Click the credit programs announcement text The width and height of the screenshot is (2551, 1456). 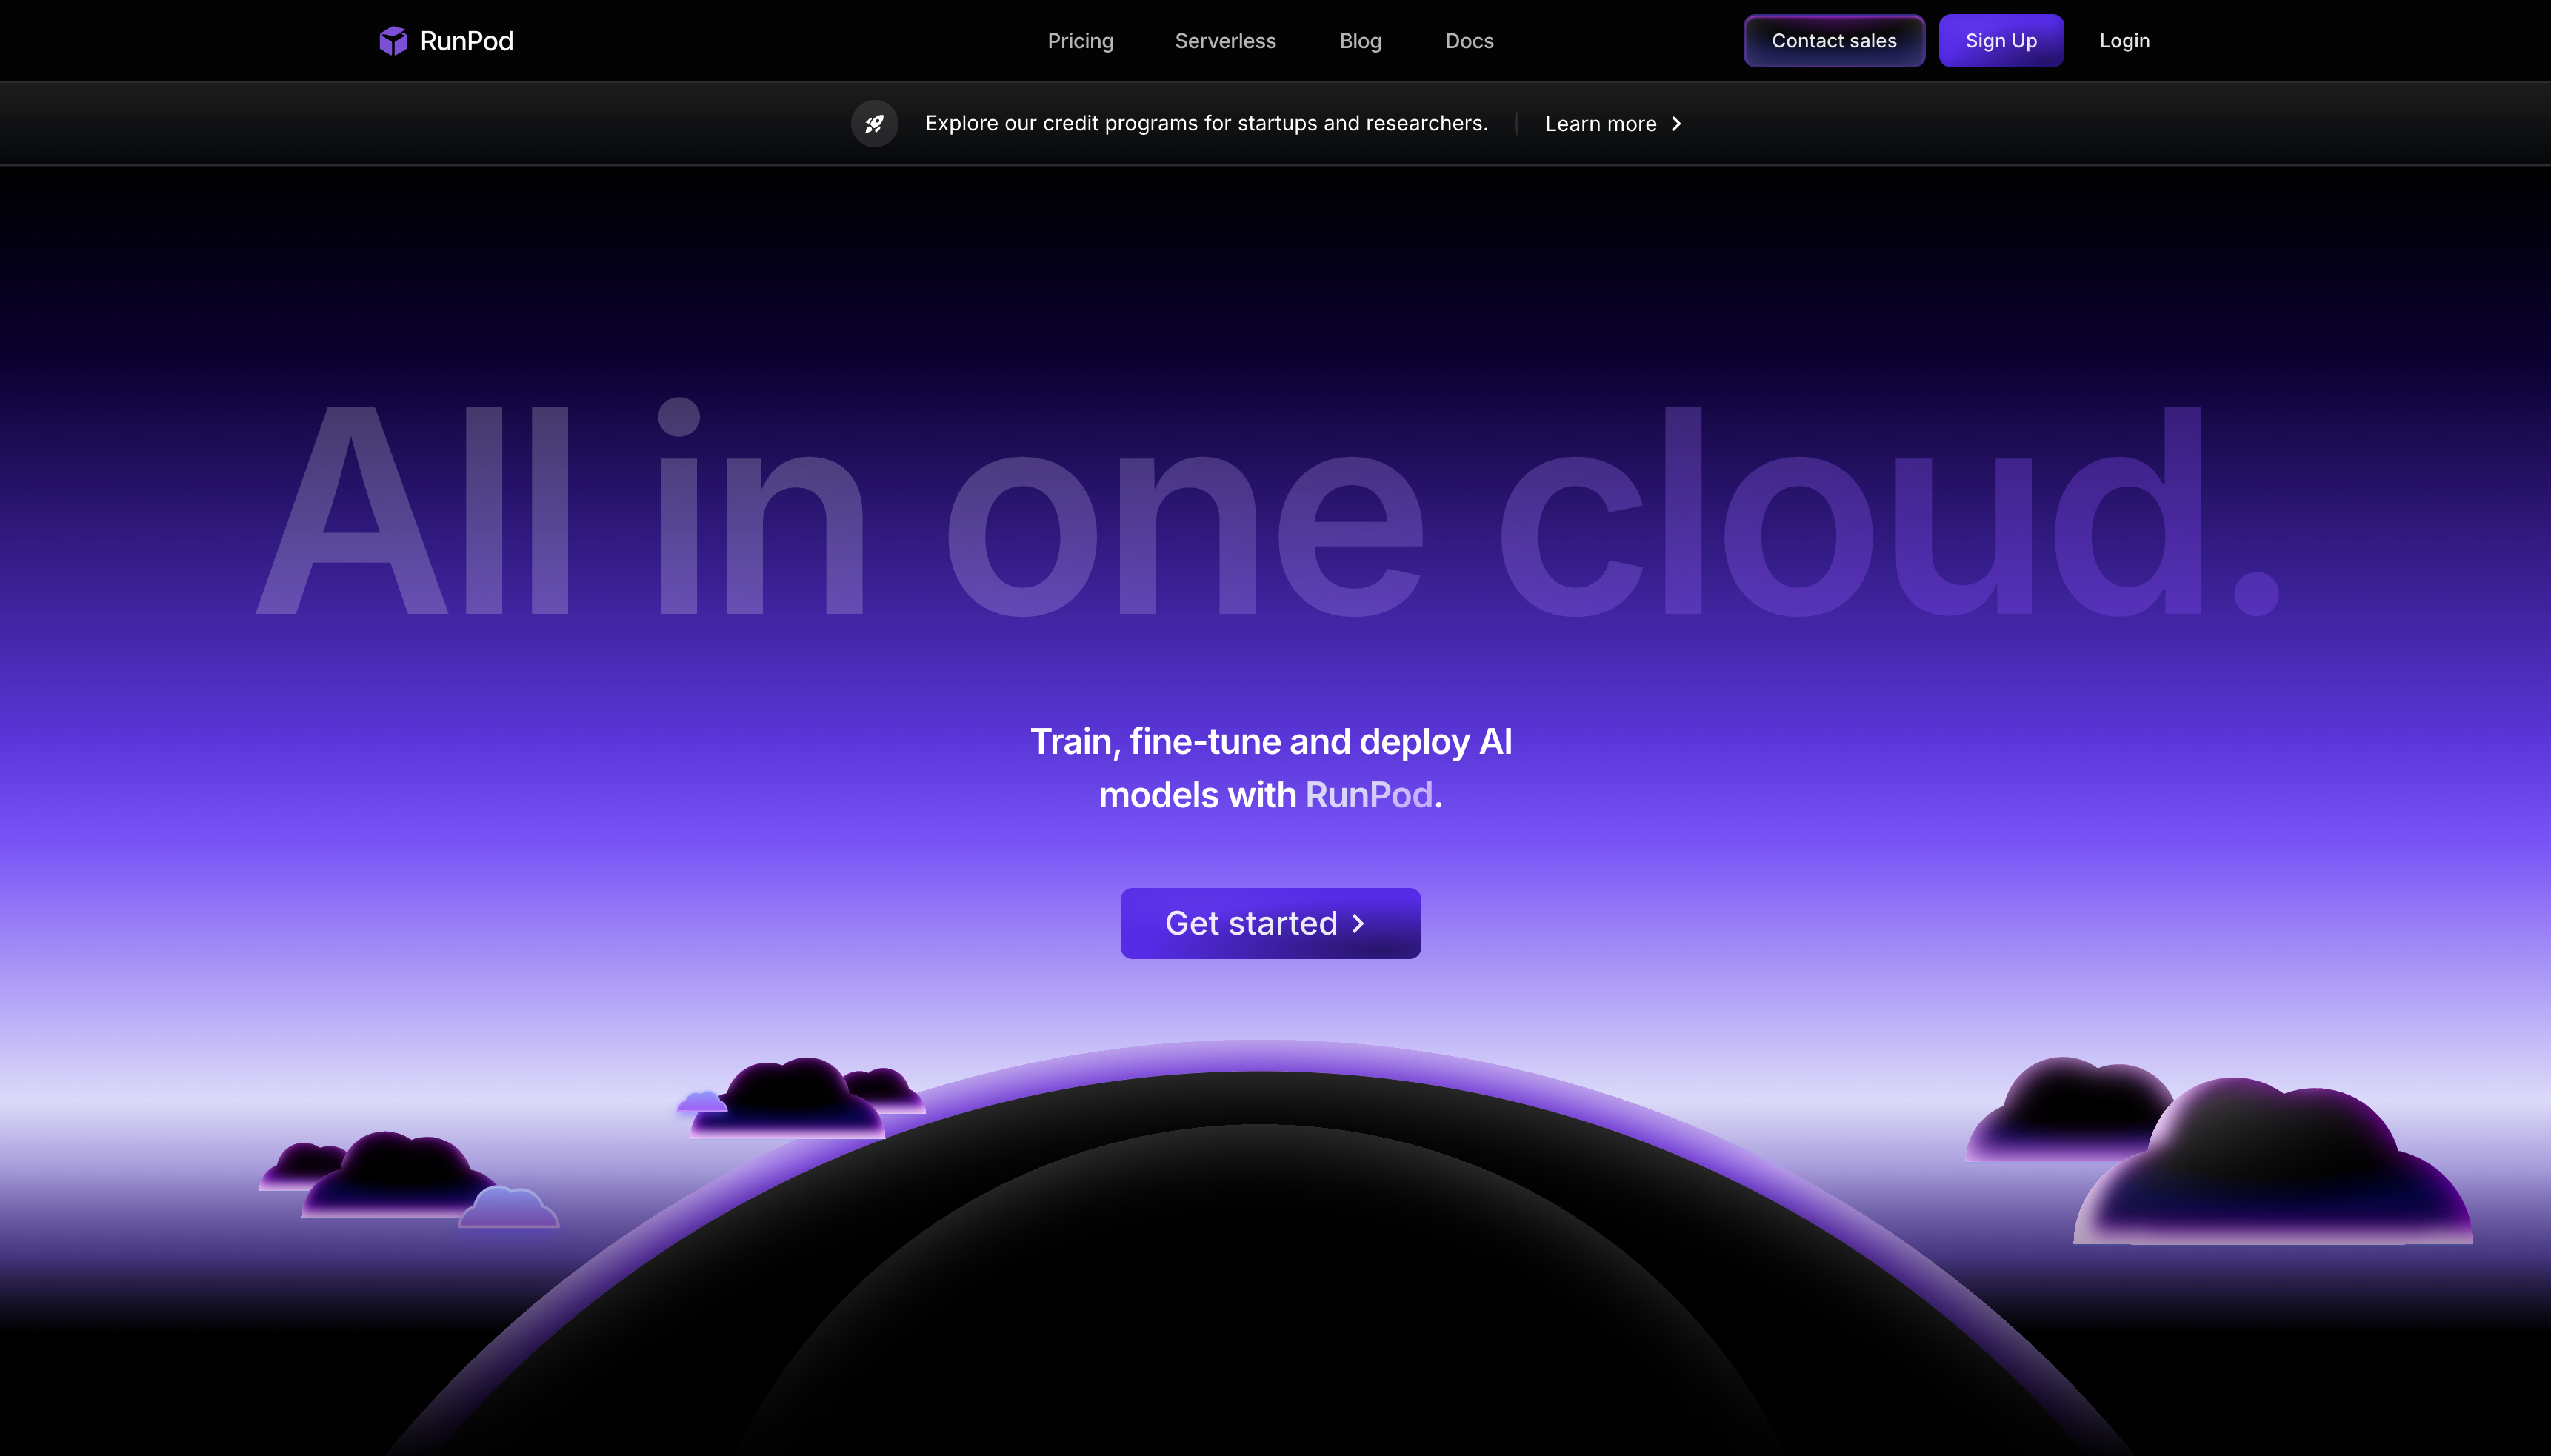[x=1206, y=123]
